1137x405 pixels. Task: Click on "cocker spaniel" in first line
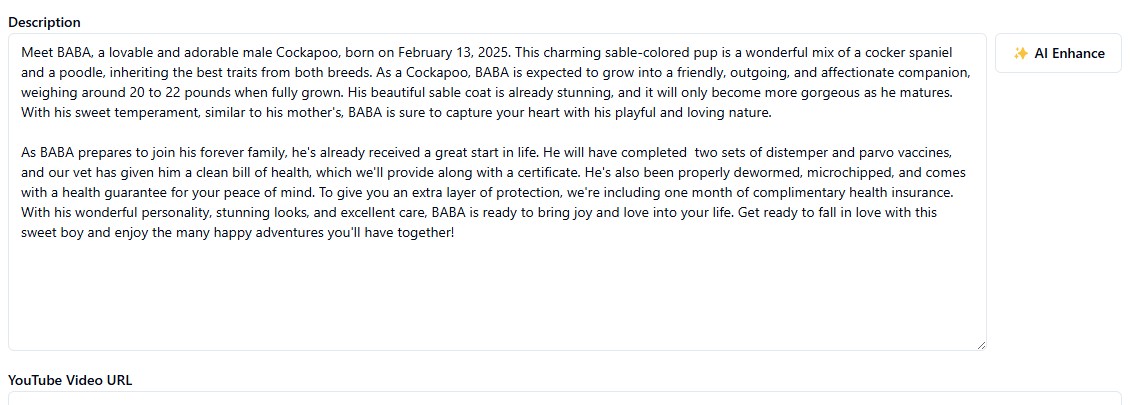[909, 53]
